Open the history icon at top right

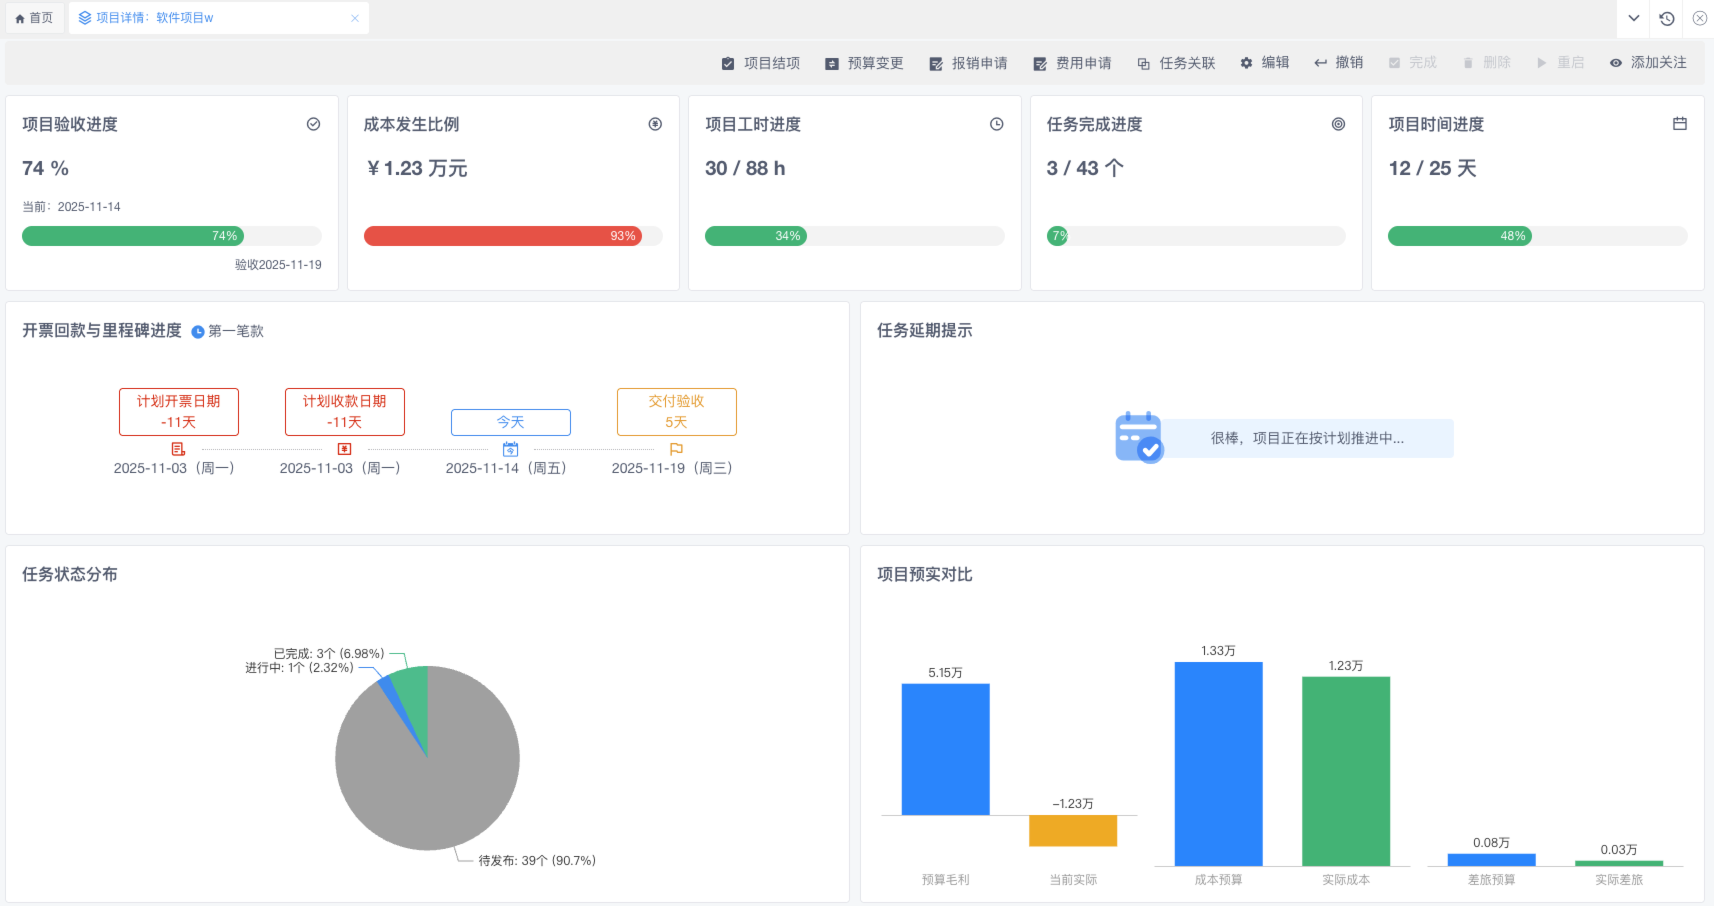point(1666,18)
